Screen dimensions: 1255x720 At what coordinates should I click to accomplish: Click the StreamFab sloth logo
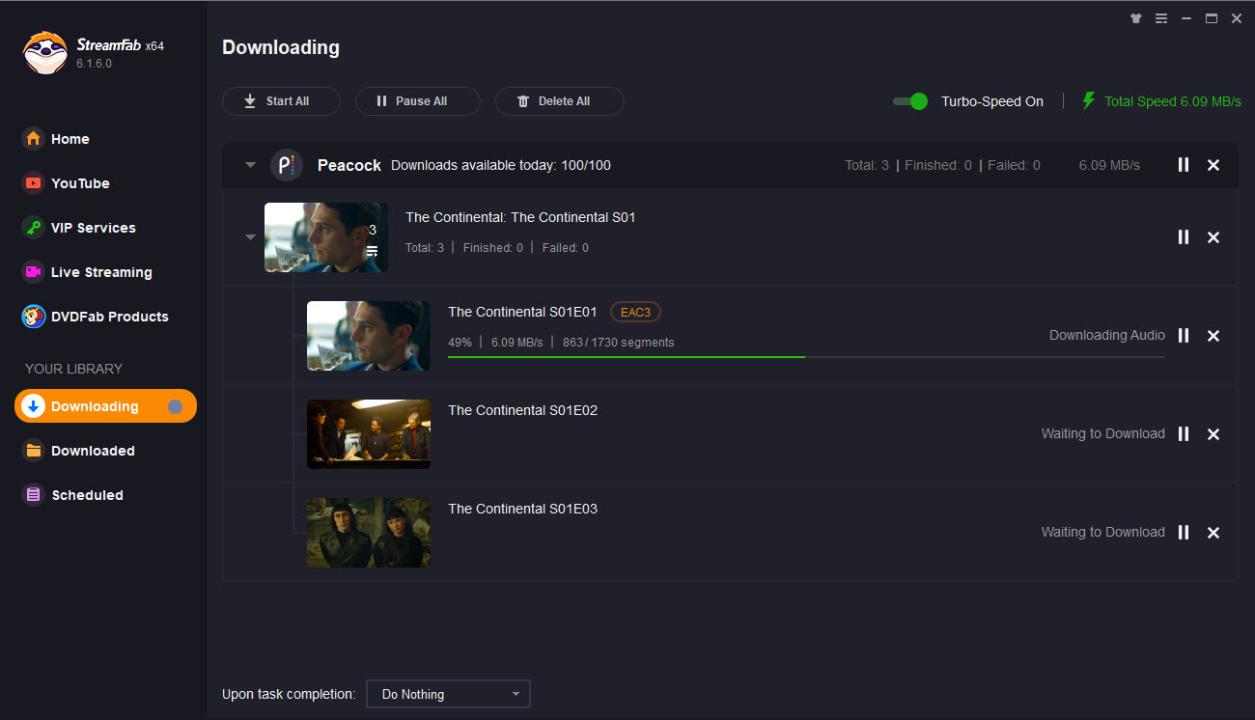(45, 53)
